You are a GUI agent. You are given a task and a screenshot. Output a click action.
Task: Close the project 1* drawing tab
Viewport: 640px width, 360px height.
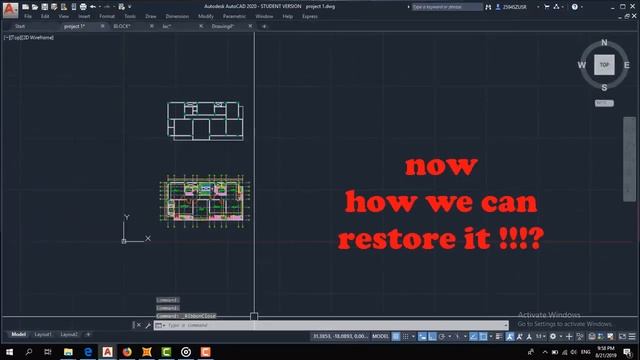102,26
